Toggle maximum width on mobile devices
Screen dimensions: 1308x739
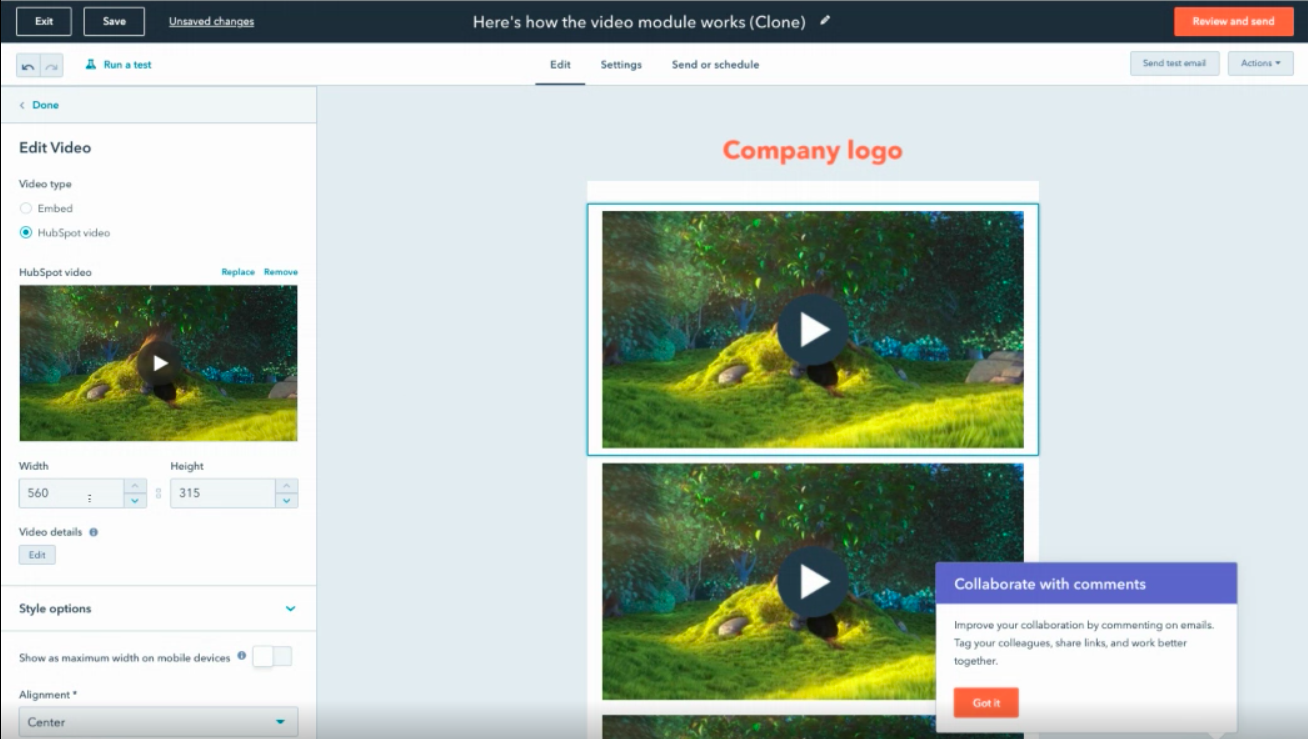pyautogui.click(x=272, y=656)
